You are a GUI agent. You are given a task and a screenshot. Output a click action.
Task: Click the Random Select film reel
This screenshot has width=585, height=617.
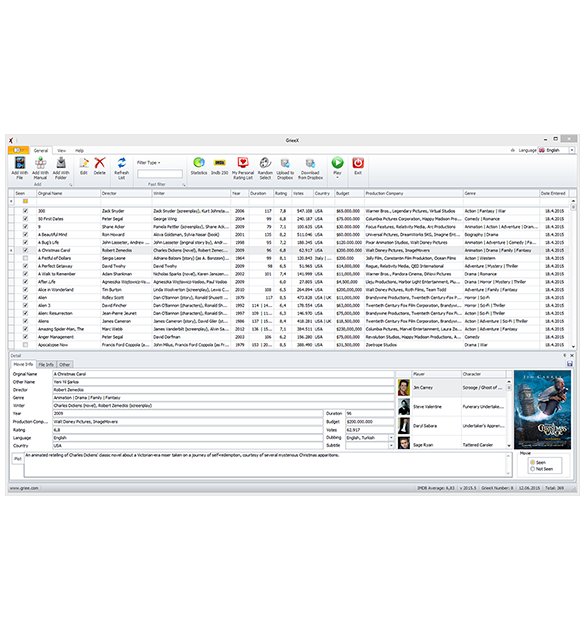point(265,162)
